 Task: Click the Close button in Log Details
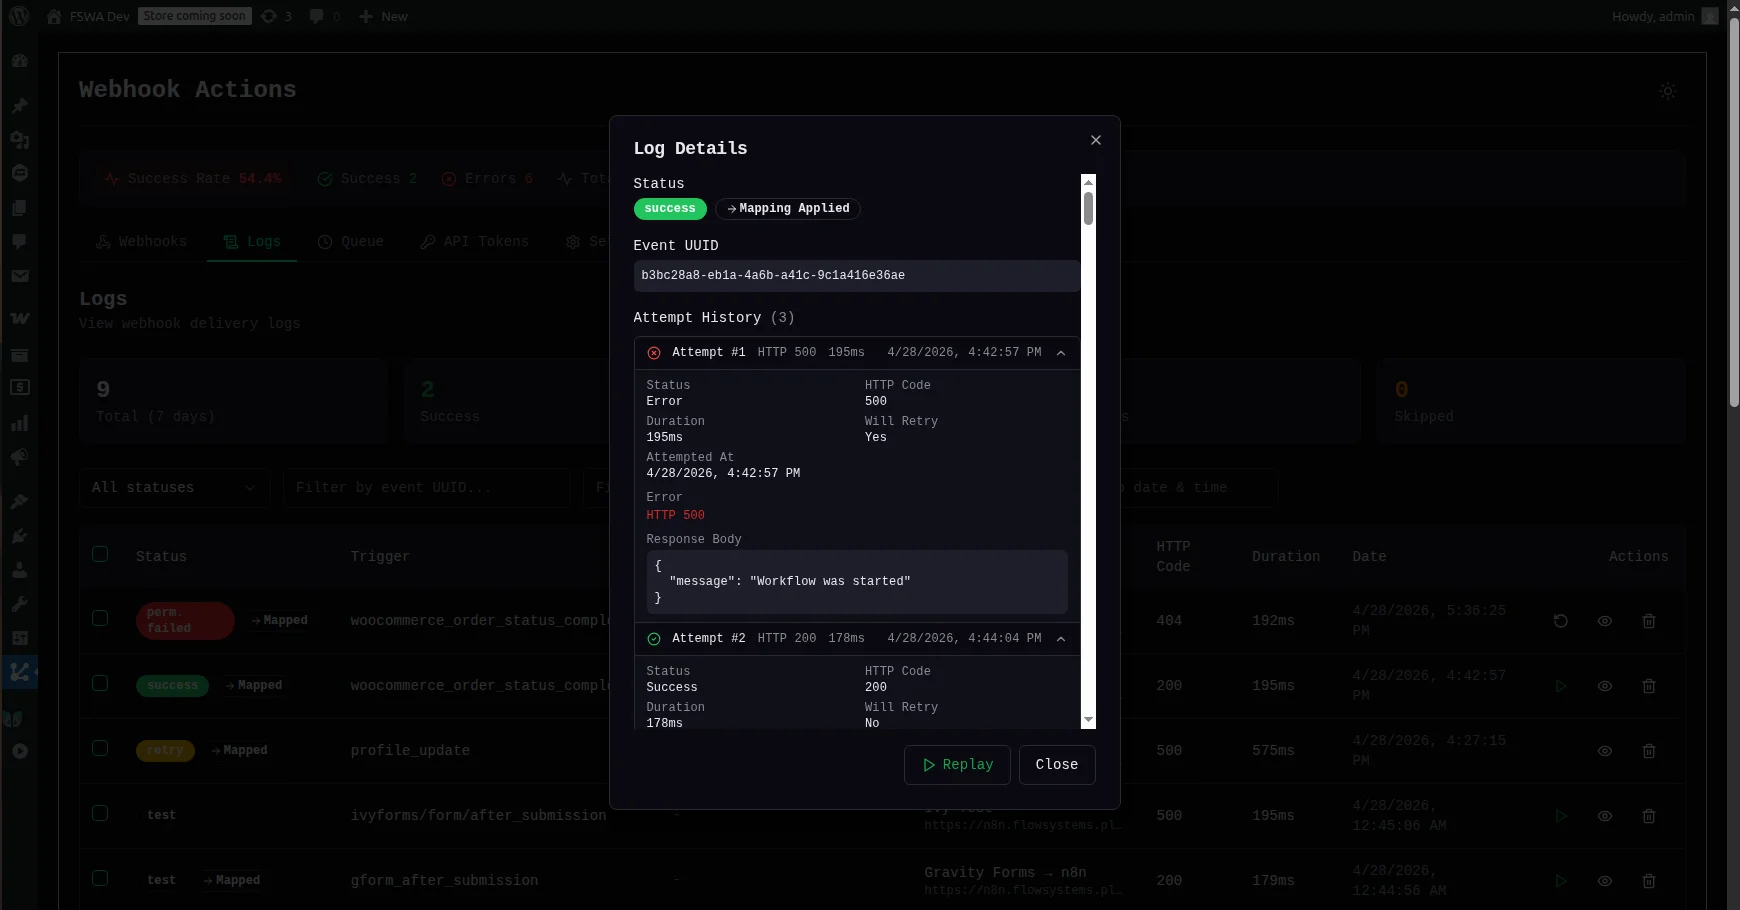point(1057,765)
